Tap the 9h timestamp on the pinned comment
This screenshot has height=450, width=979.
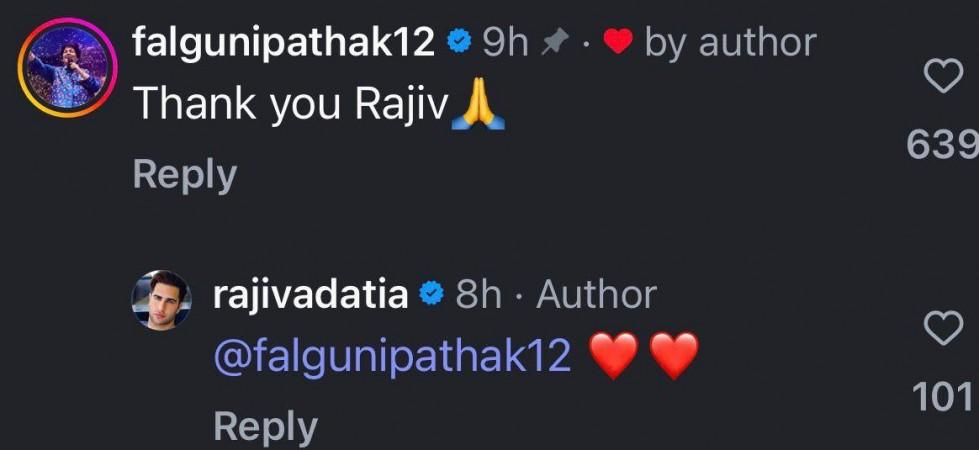(505, 44)
